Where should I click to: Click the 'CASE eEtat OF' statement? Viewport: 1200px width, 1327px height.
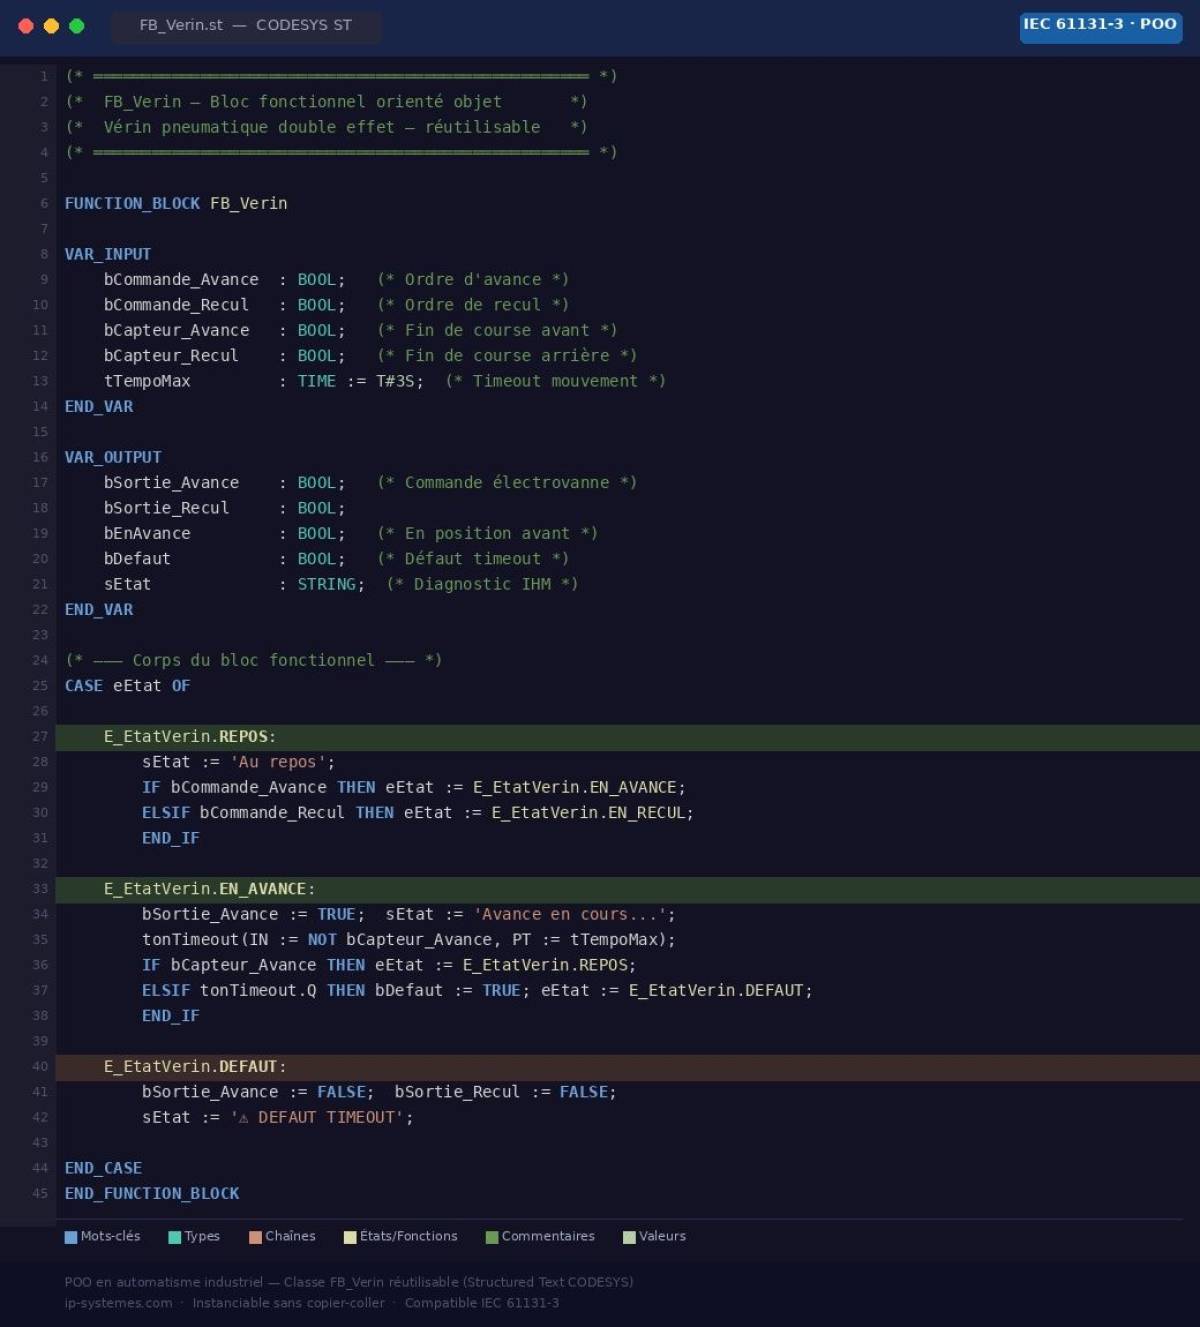(127, 686)
